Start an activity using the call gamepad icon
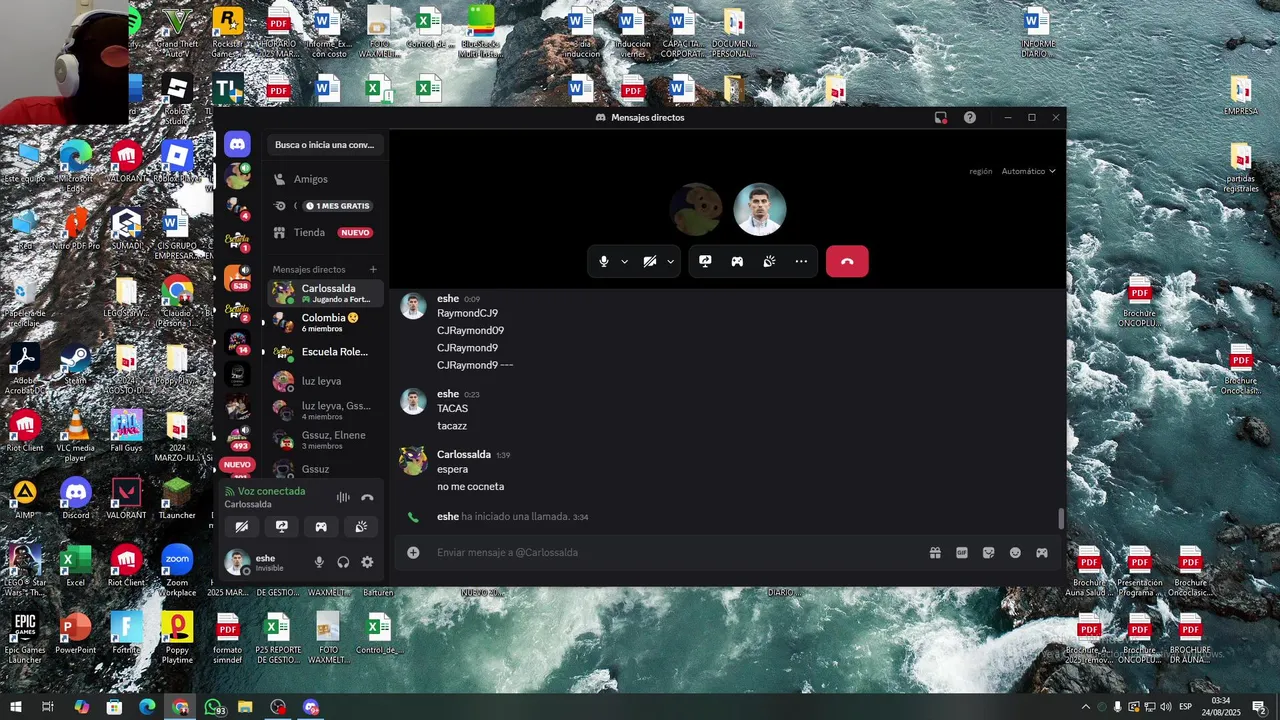 coord(737,261)
